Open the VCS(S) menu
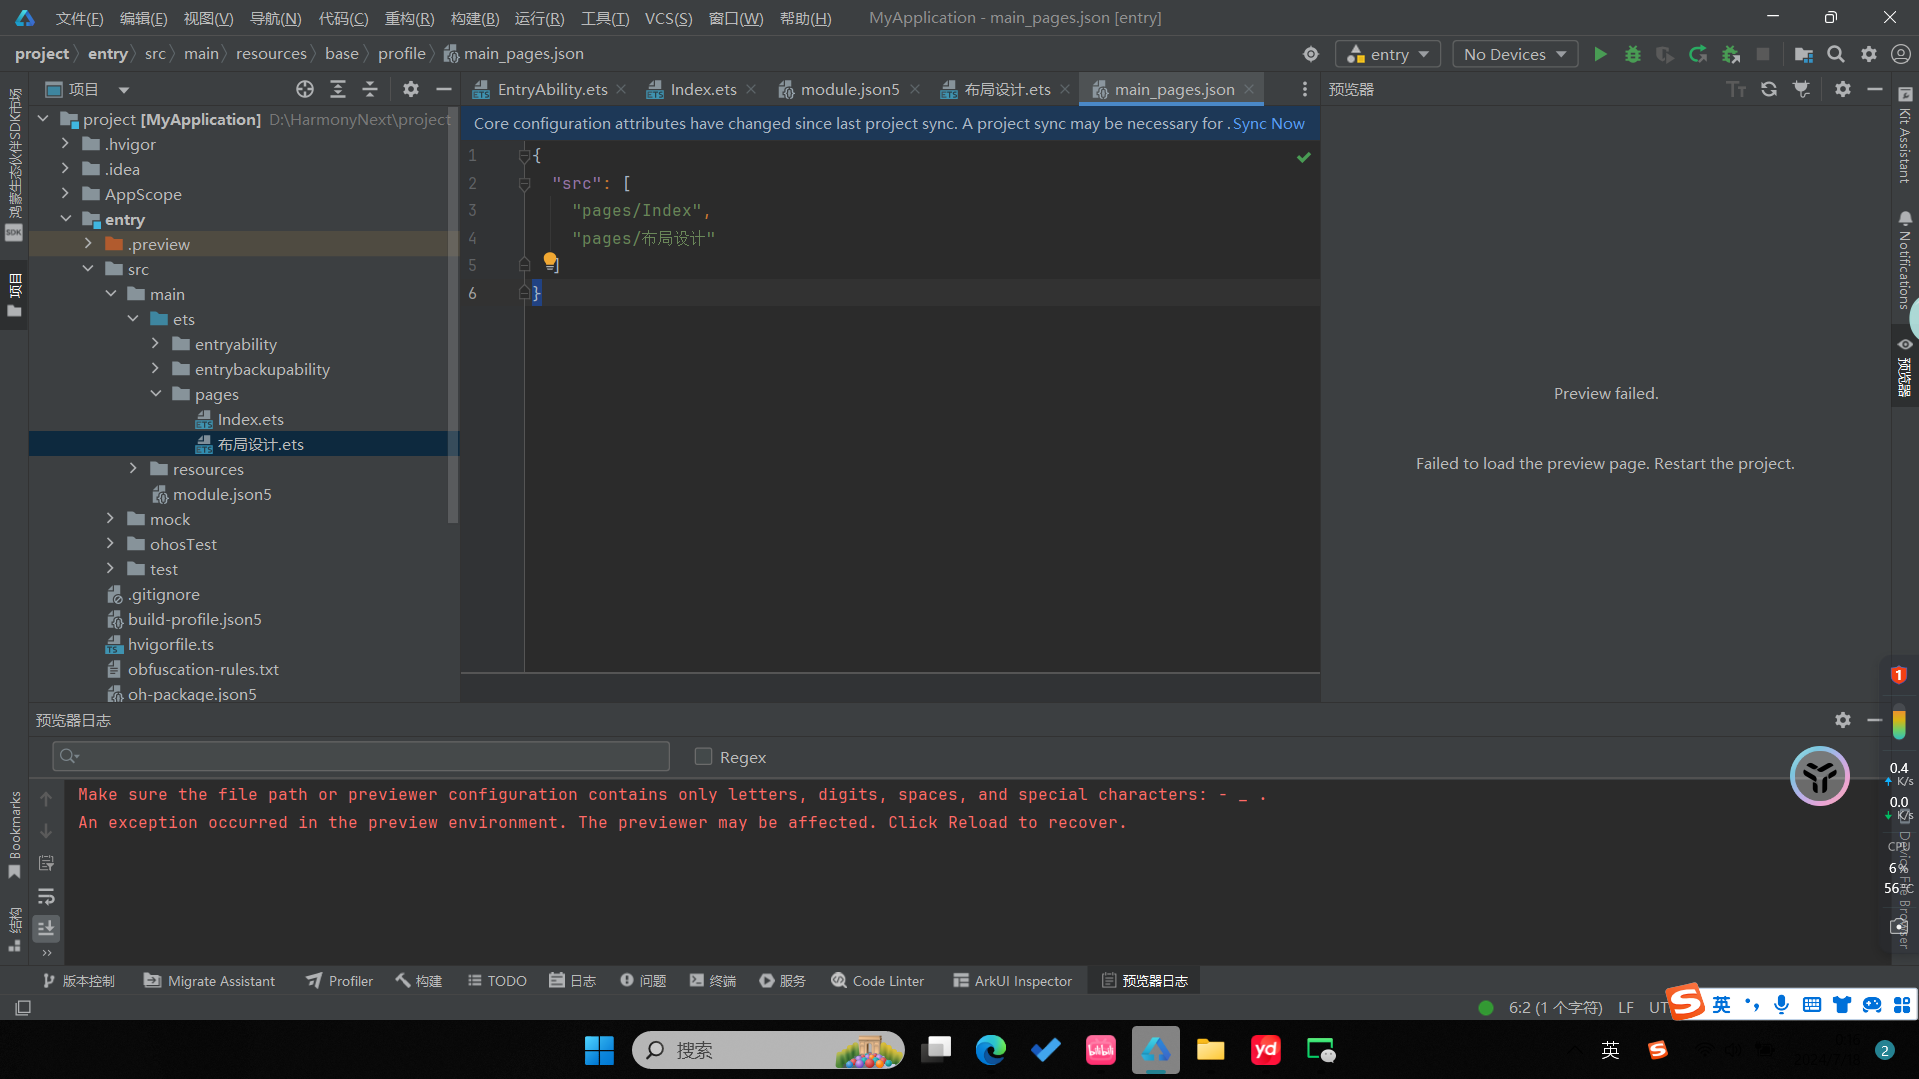Image resolution: width=1919 pixels, height=1079 pixels. point(668,18)
